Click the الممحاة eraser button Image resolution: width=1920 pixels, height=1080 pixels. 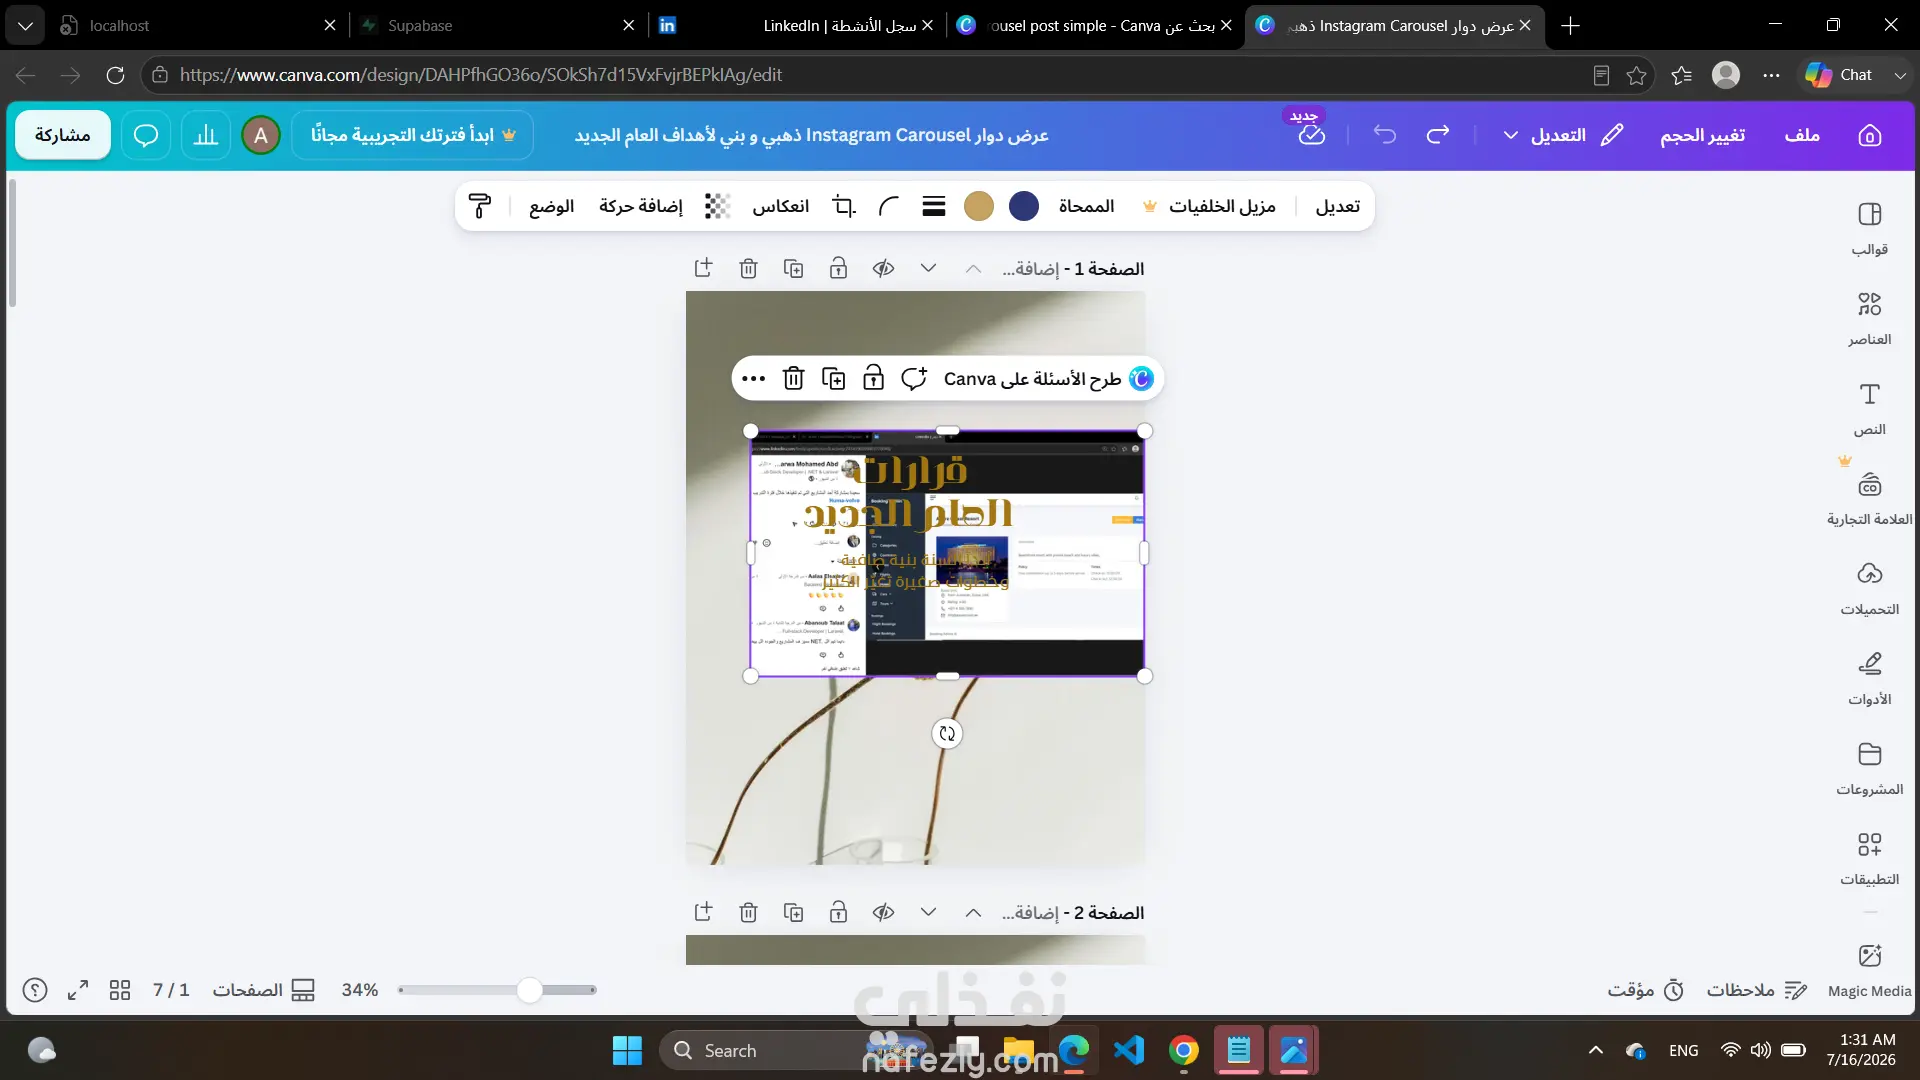[1086, 206]
